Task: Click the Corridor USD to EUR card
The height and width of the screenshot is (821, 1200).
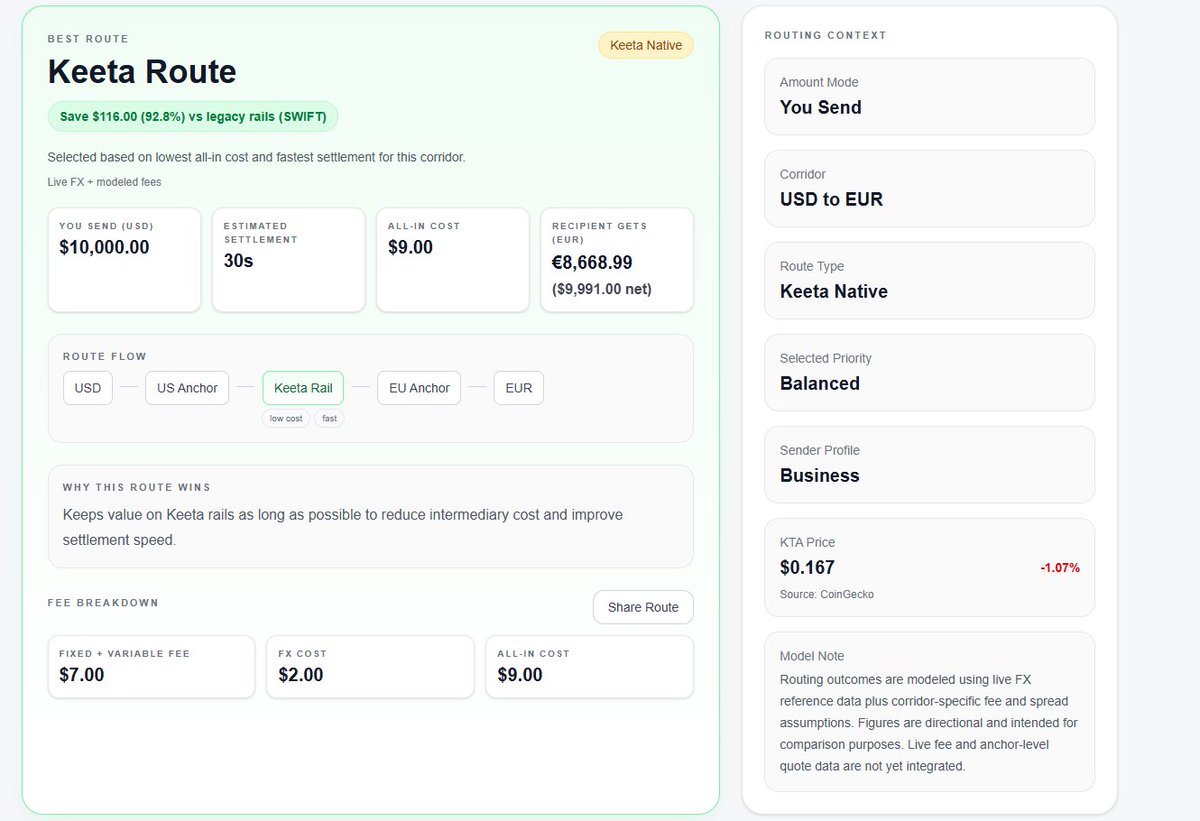Action: coord(929,188)
